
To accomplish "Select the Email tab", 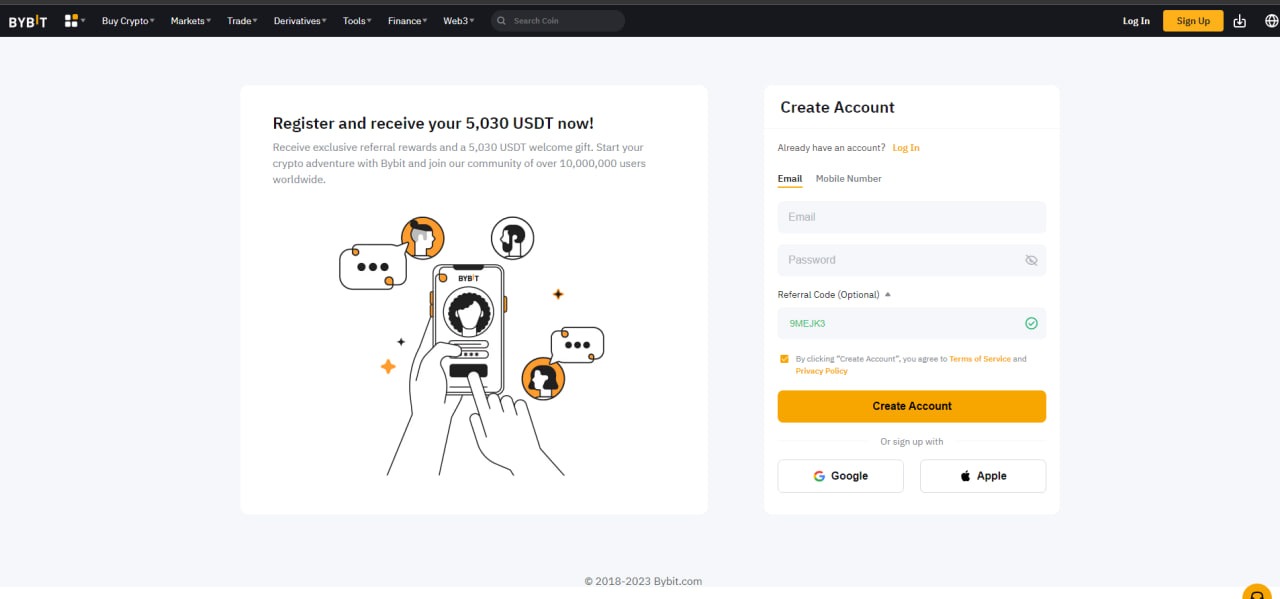I will tap(790, 178).
